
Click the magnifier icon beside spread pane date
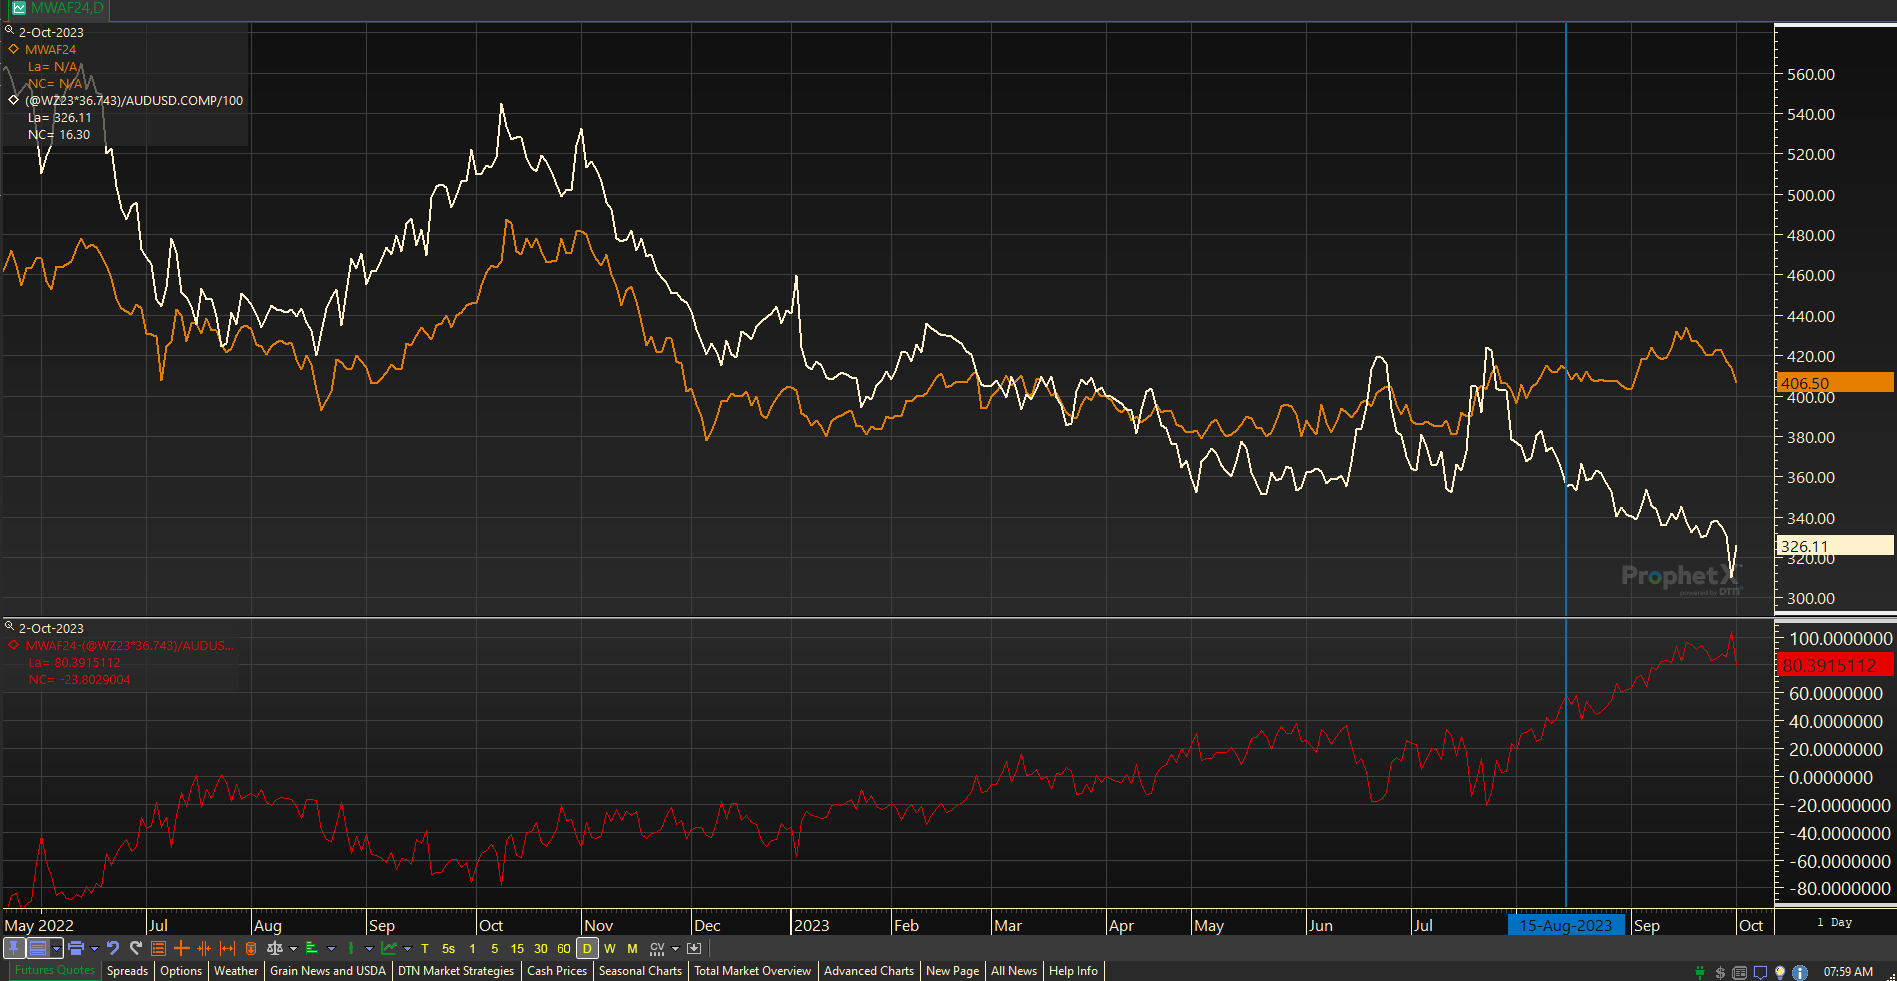(10, 626)
